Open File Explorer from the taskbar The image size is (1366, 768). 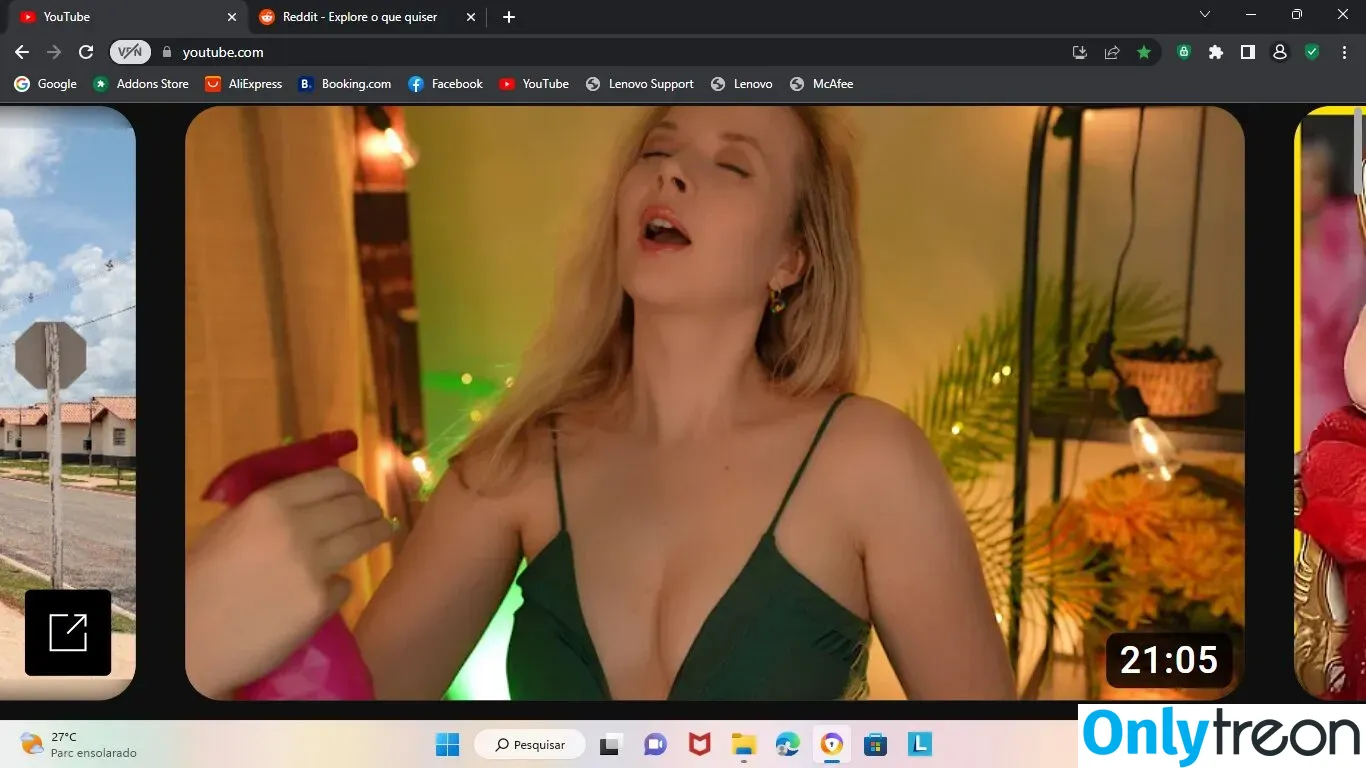click(x=744, y=744)
